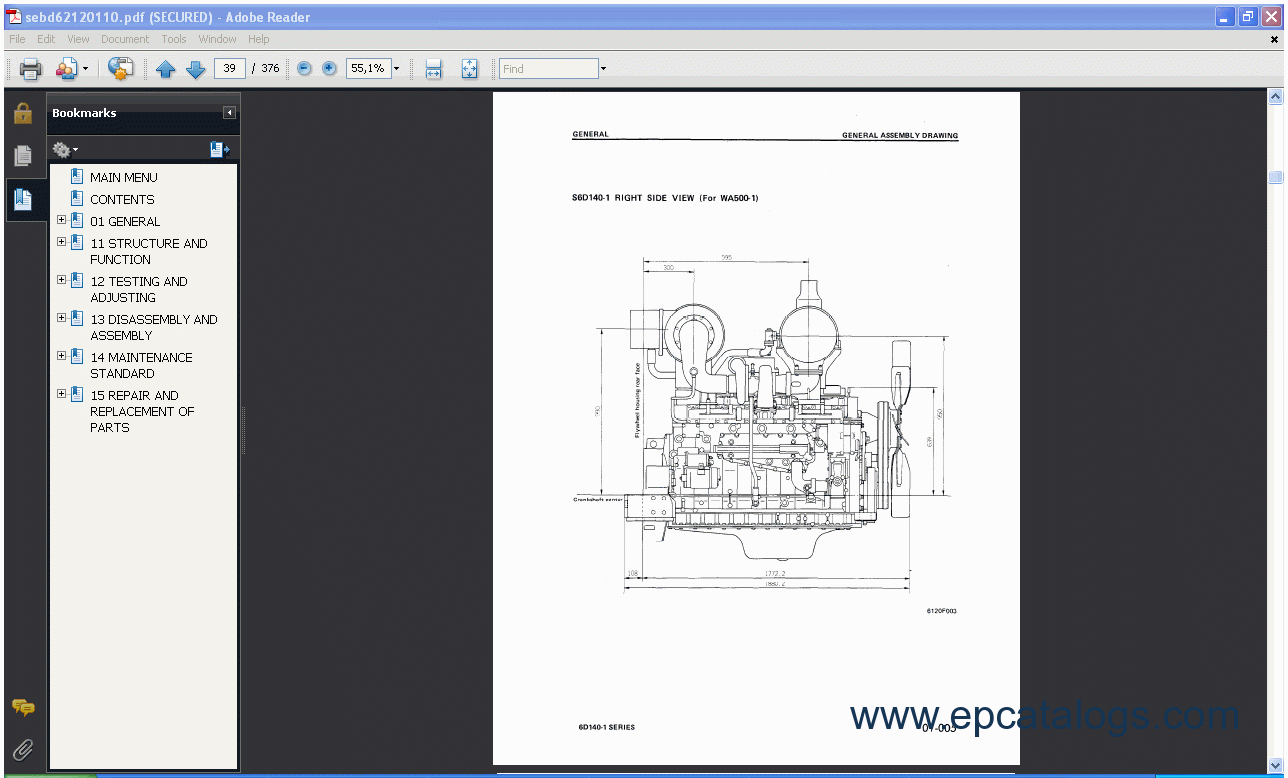
Task: Zoom out with the minus button
Action: tap(304, 69)
